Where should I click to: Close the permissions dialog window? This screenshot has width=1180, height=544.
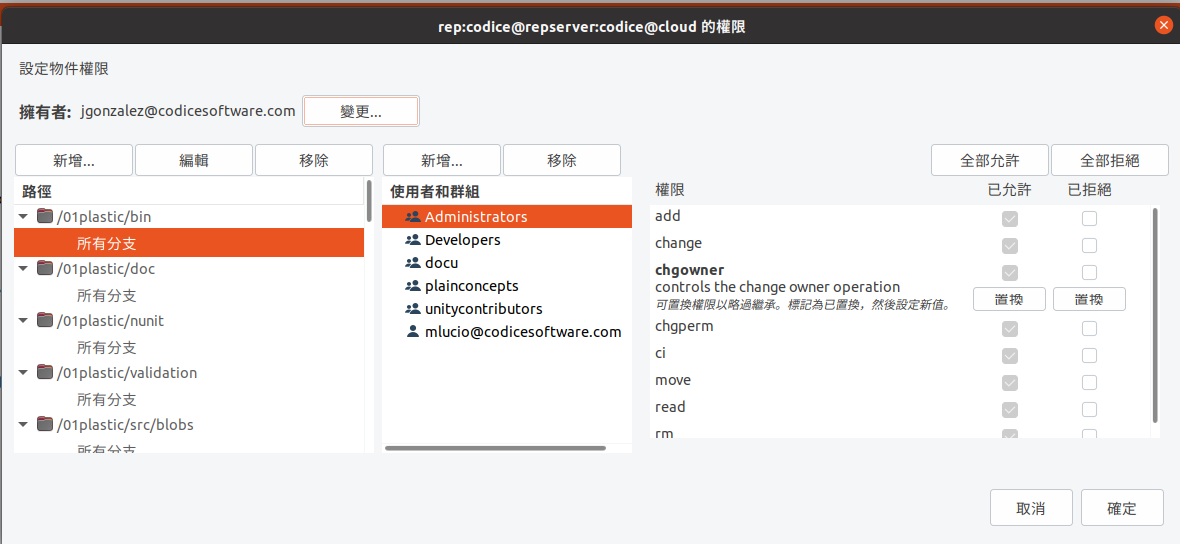(1163, 25)
